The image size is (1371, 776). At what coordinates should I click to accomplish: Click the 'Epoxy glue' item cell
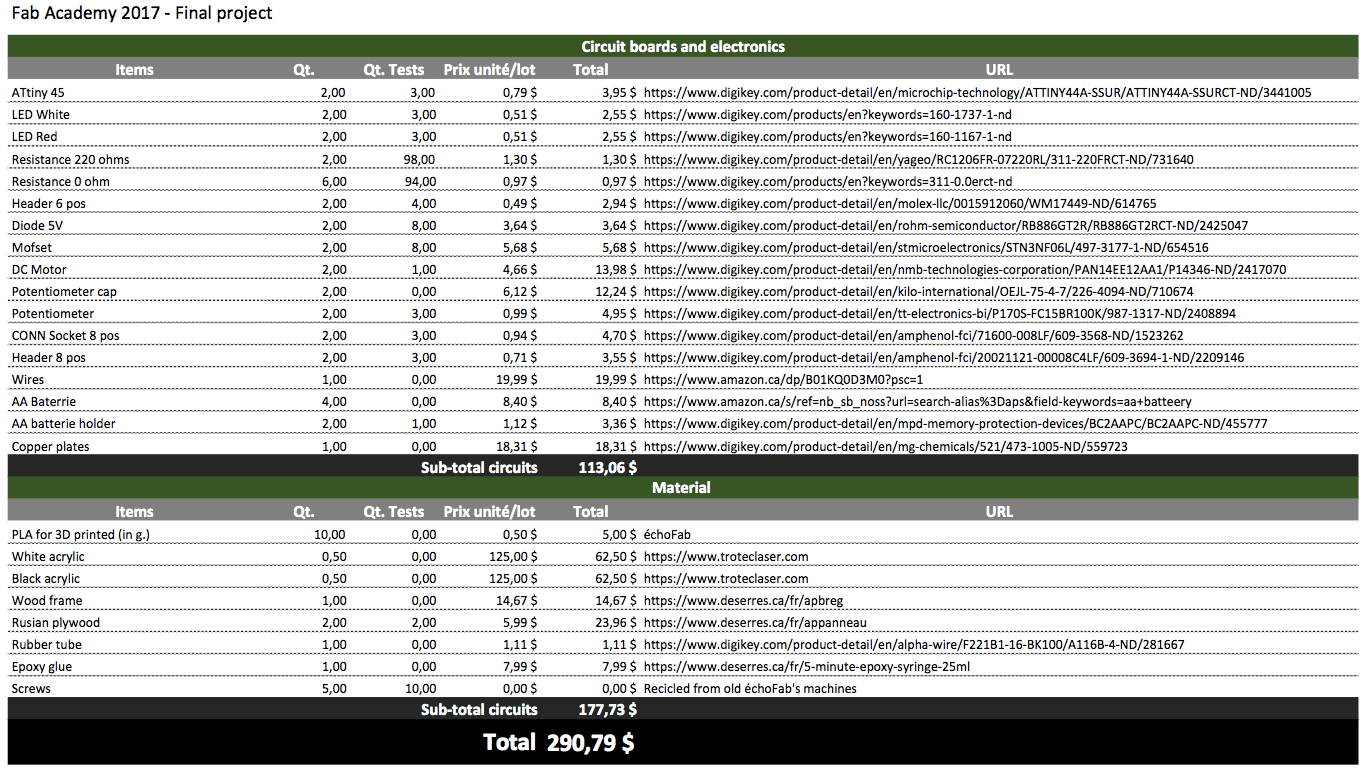(x=42, y=667)
